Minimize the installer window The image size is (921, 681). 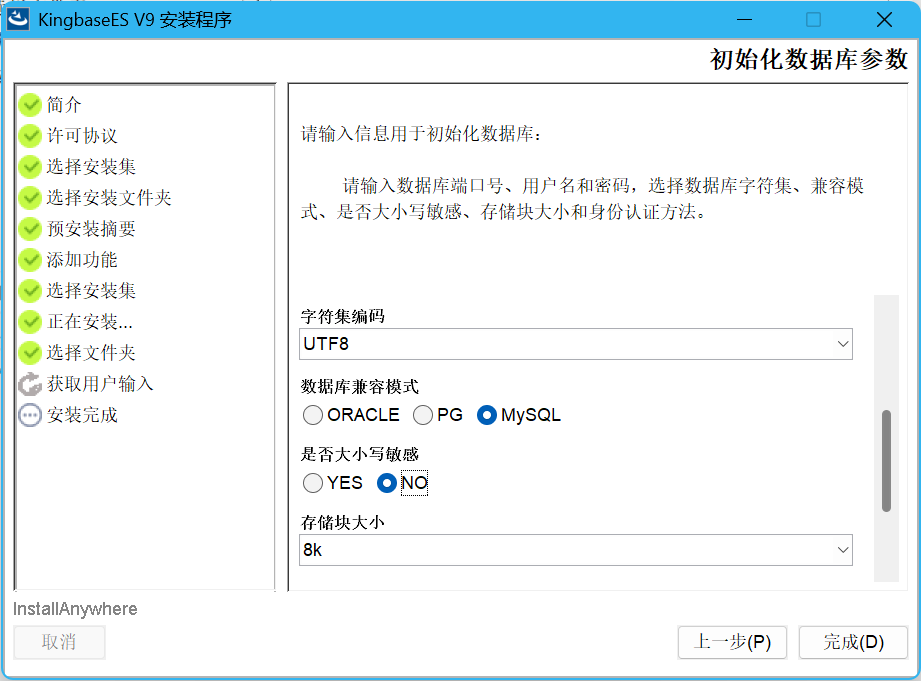(744, 19)
